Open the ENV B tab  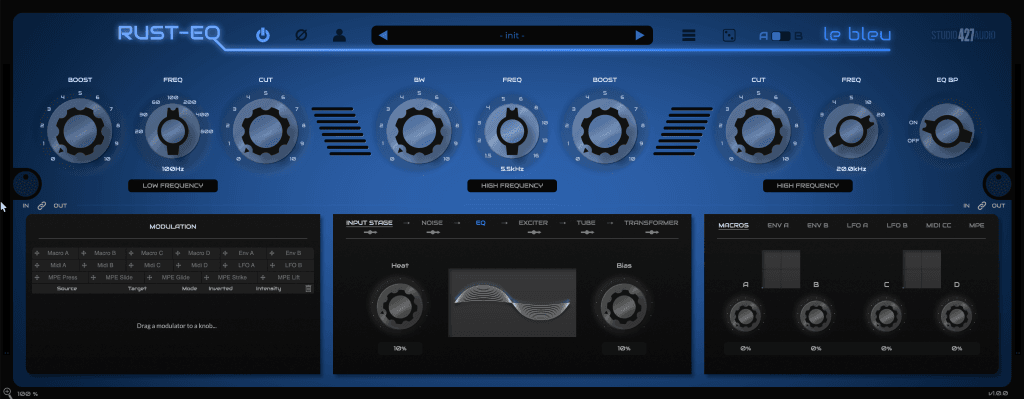817,225
